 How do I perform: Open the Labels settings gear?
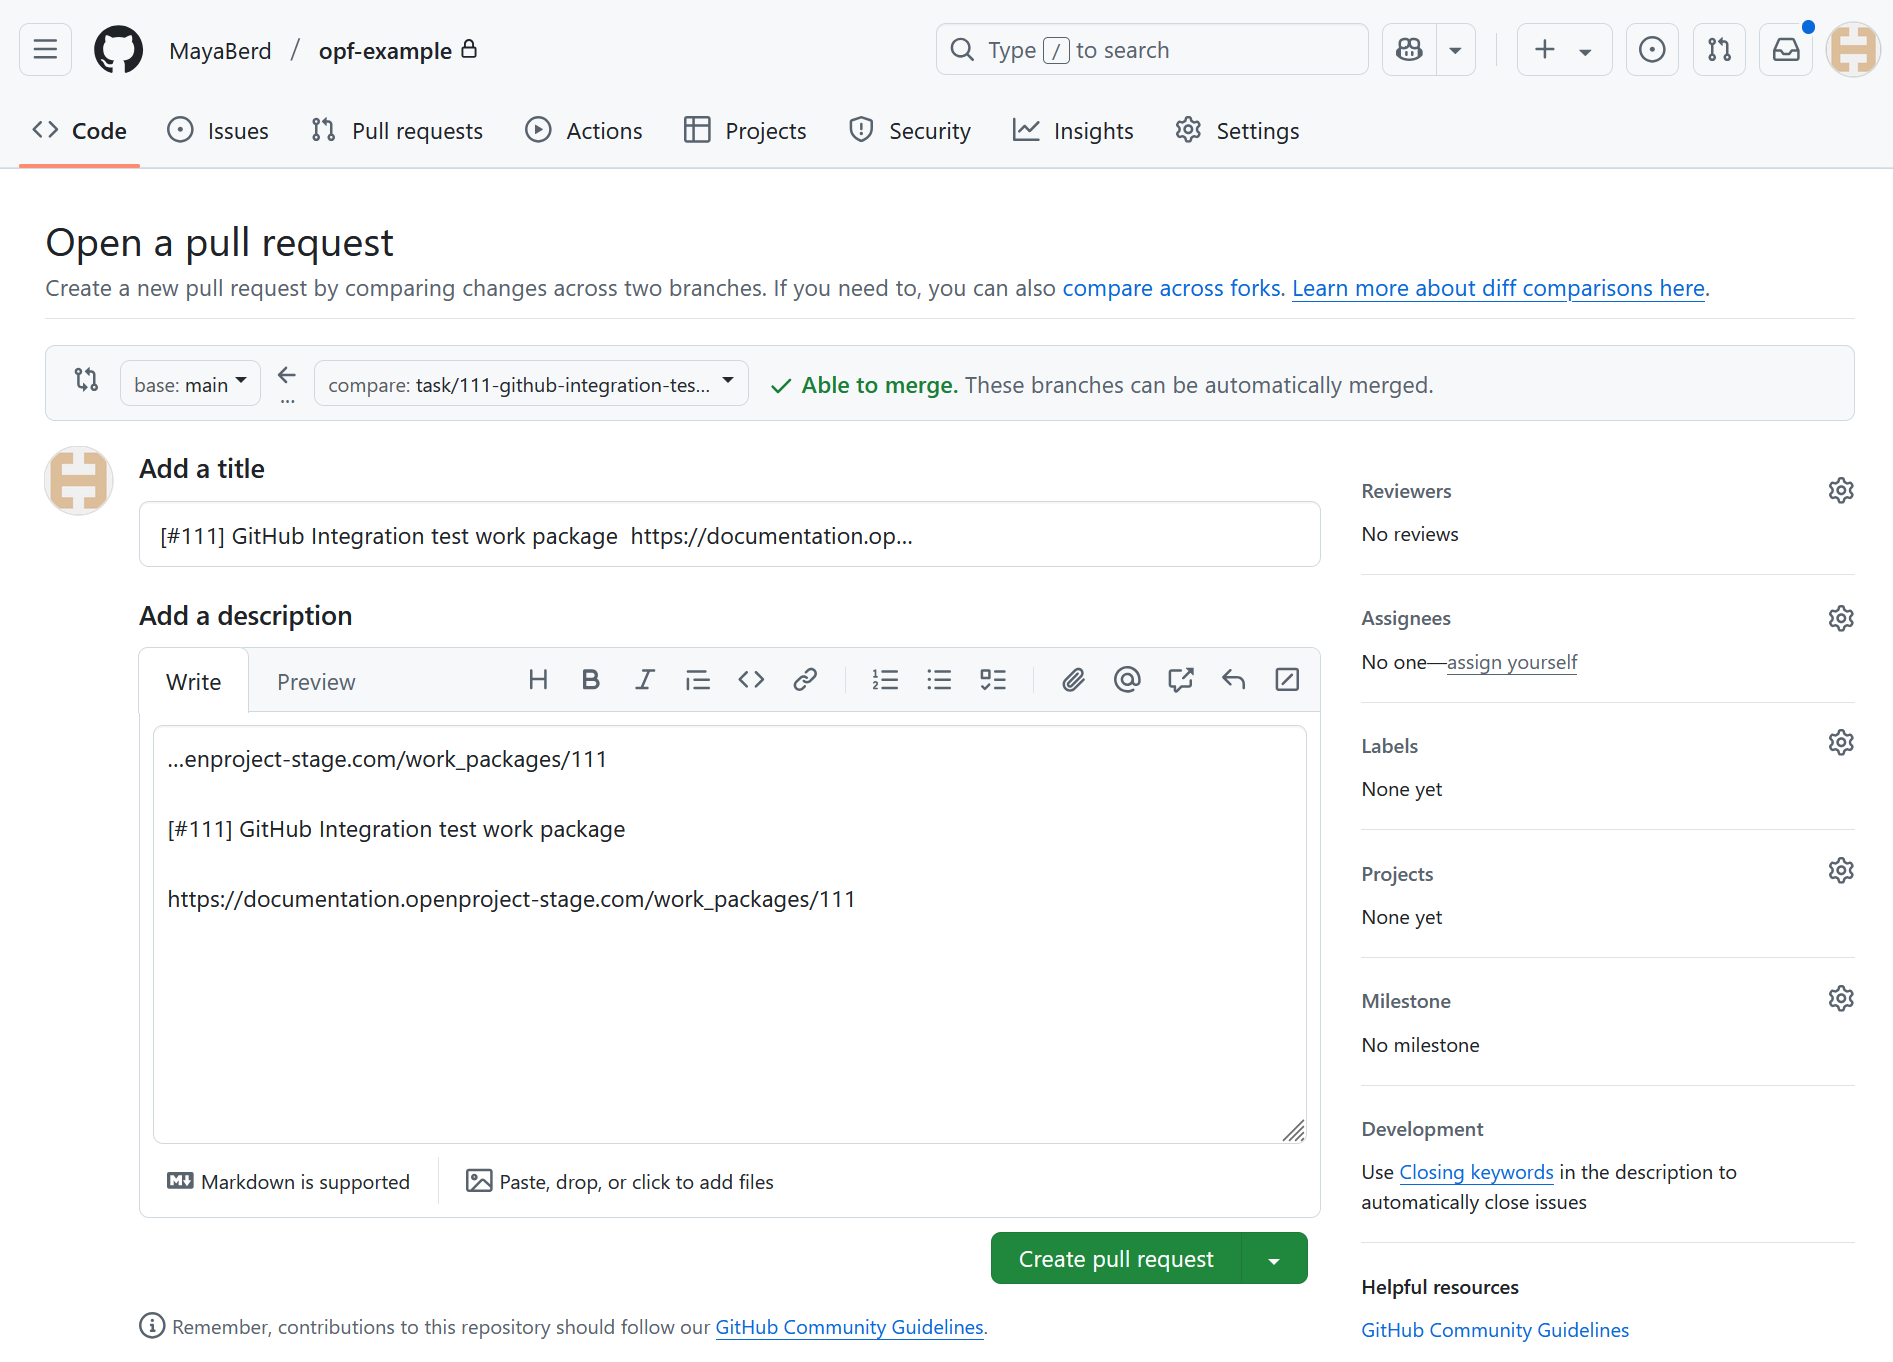pyautogui.click(x=1841, y=741)
